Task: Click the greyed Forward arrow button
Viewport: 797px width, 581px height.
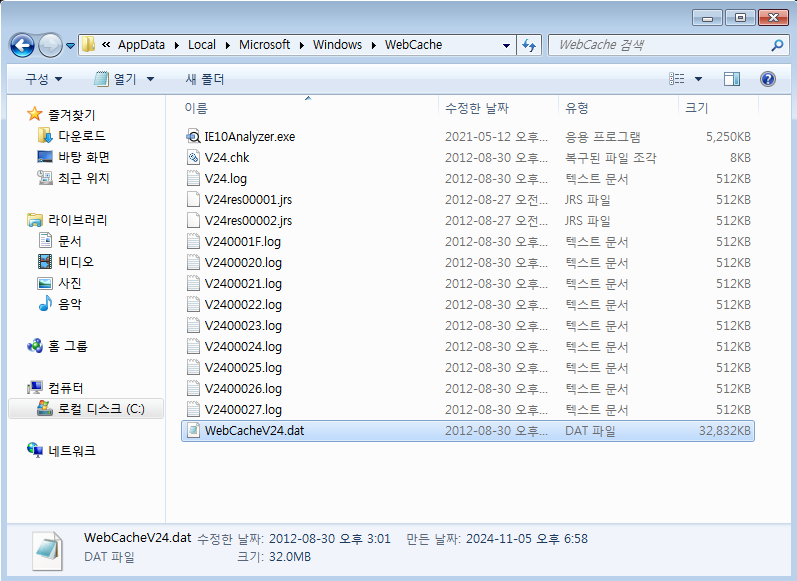Action: (x=50, y=45)
